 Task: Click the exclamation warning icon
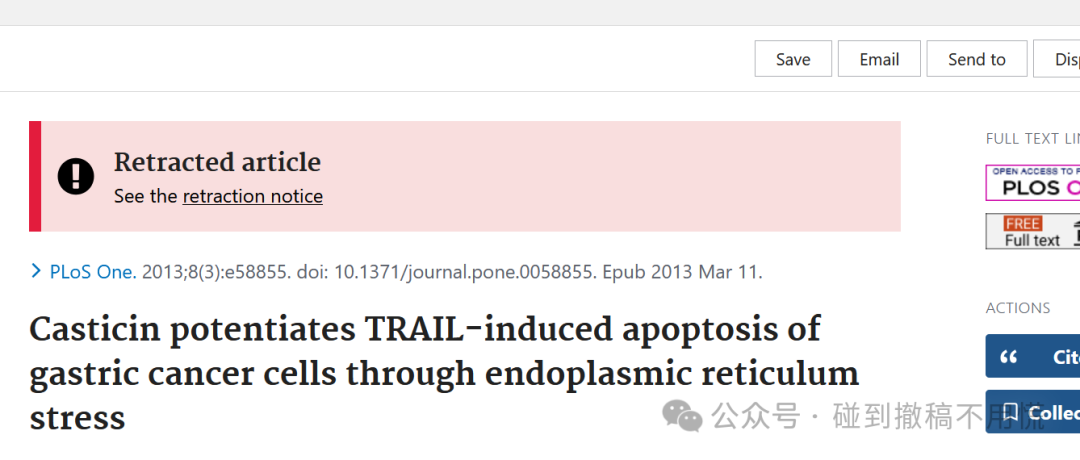point(76,176)
